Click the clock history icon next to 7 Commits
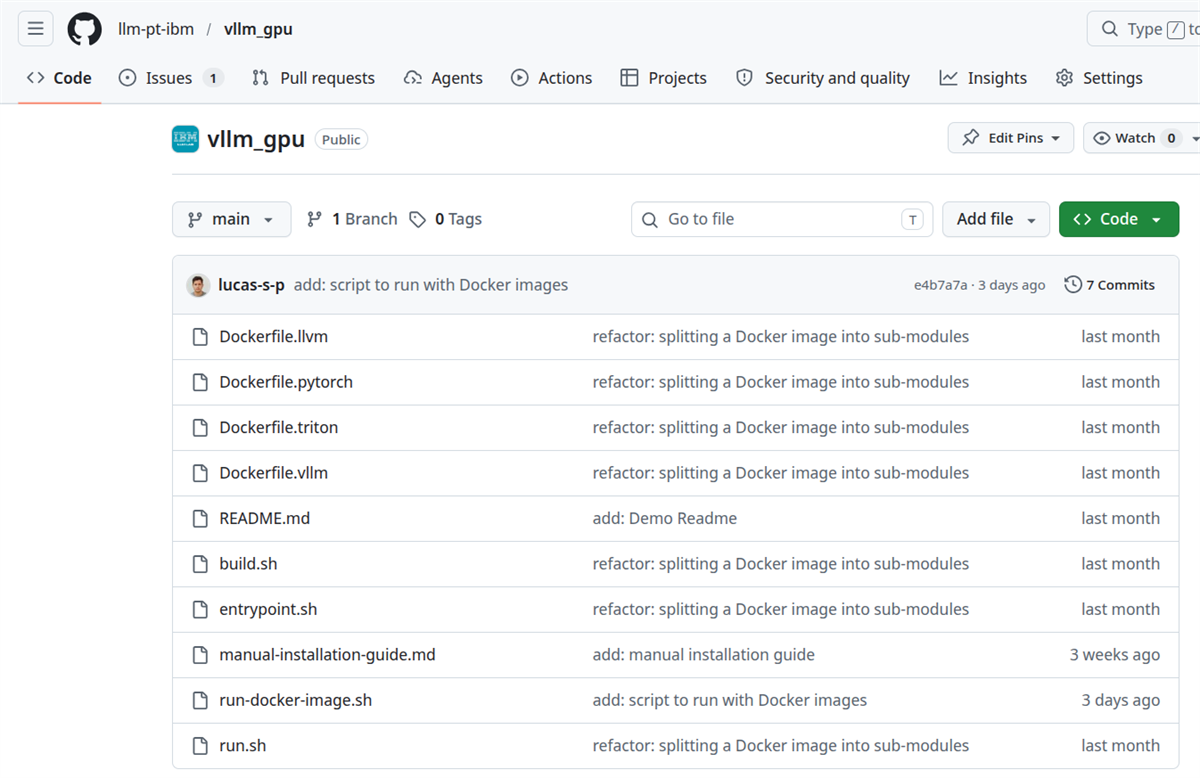Viewport: 1200px width, 778px height. coord(1073,285)
